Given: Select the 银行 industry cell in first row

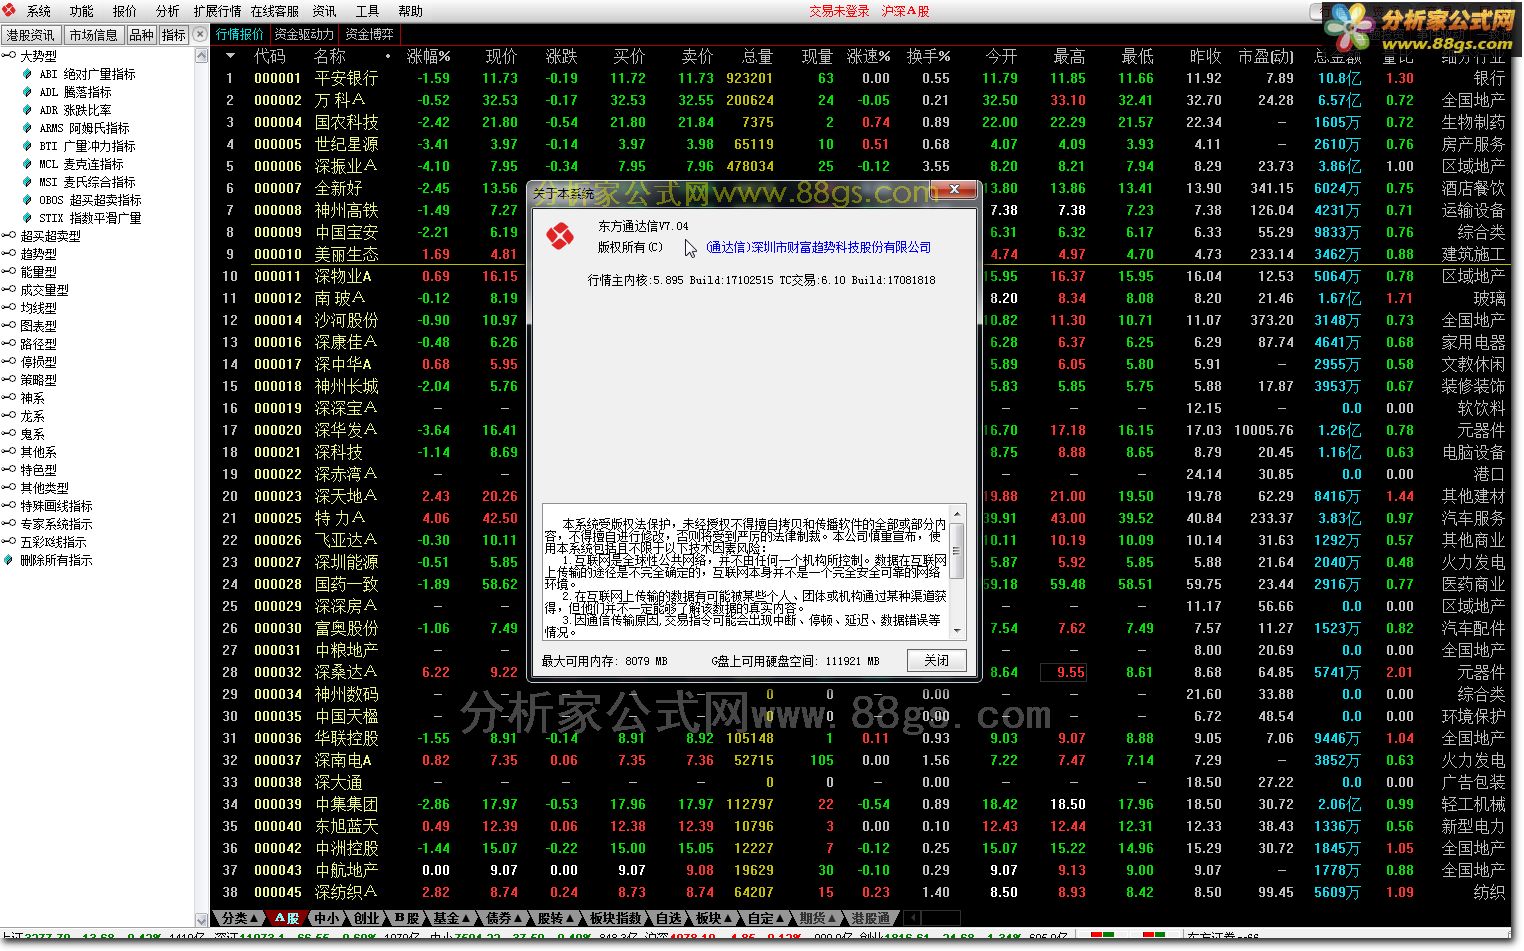Looking at the screenshot, I should (x=1489, y=78).
